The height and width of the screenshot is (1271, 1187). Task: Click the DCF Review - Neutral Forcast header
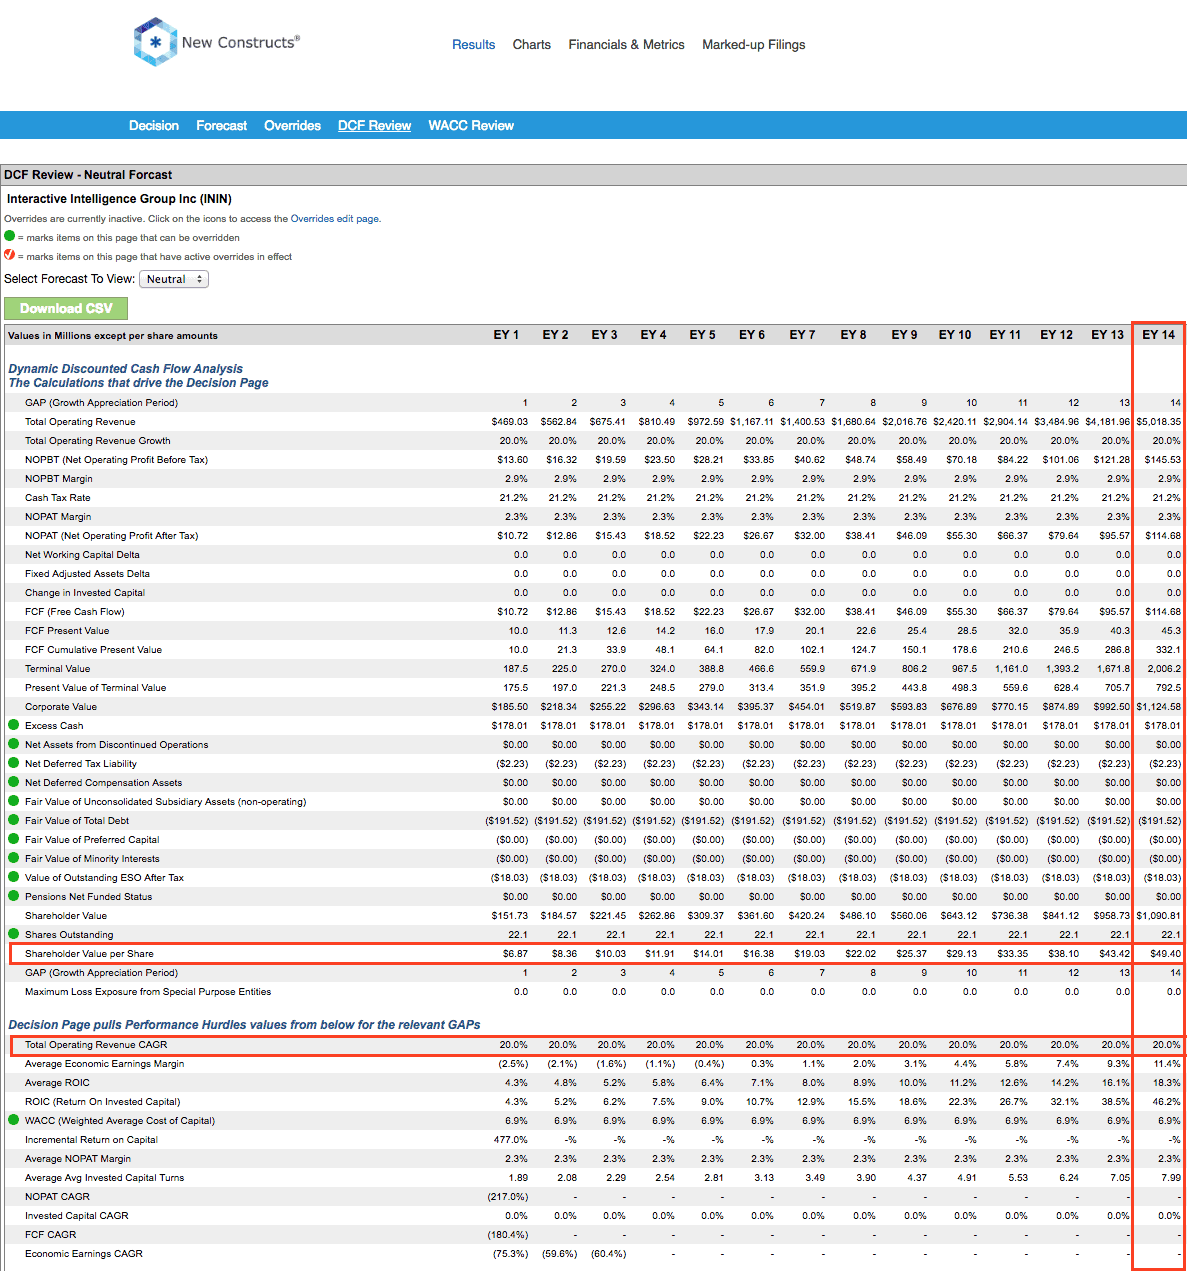click(88, 175)
